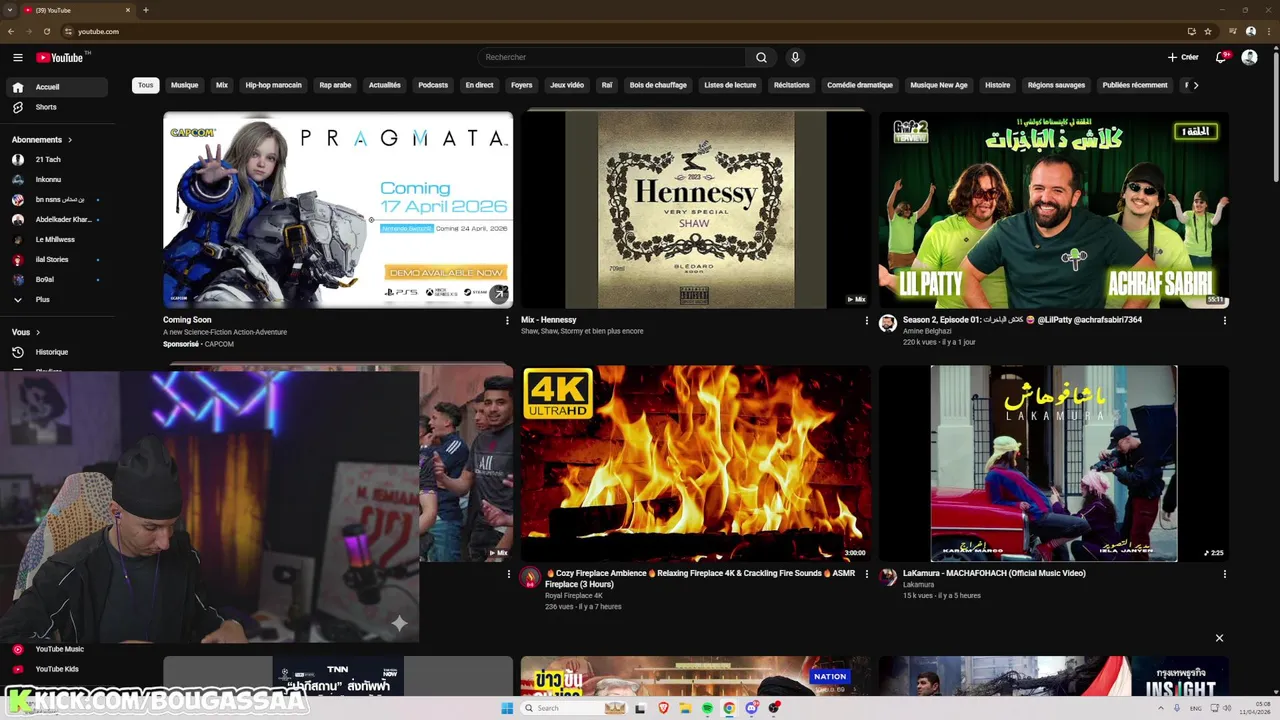
Task: Click the Mix - Hennessy title
Action: click(x=549, y=320)
